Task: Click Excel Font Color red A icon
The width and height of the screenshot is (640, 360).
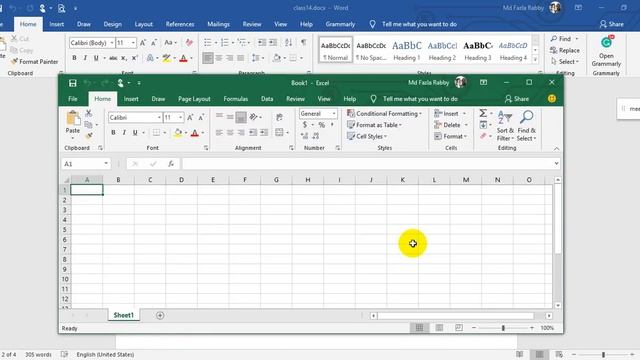Action: tap(195, 132)
